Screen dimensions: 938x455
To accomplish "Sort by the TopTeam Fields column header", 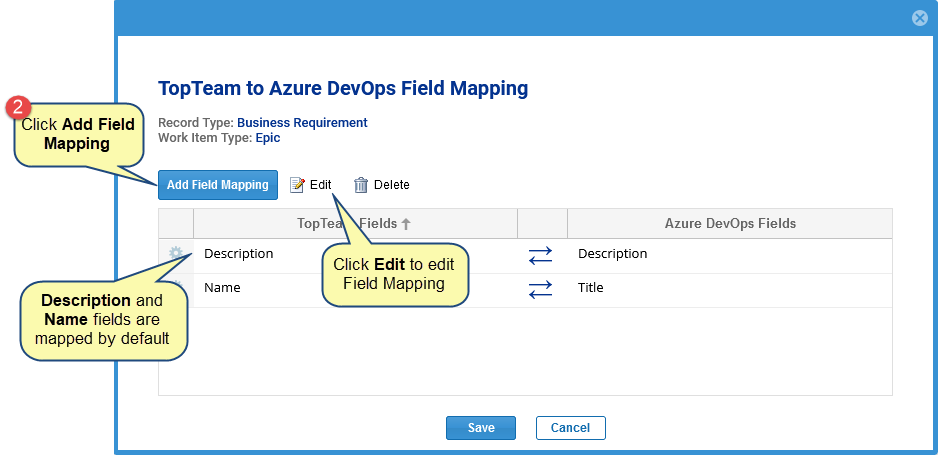I will tap(355, 224).
